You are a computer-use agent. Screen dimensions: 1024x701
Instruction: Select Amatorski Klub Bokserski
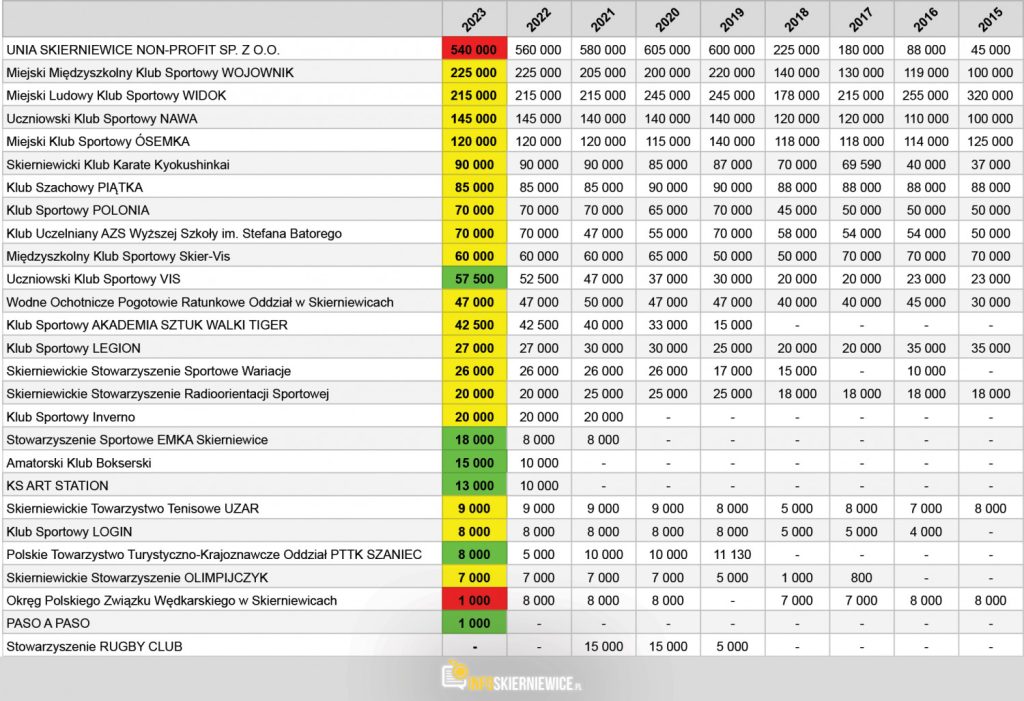(79, 463)
